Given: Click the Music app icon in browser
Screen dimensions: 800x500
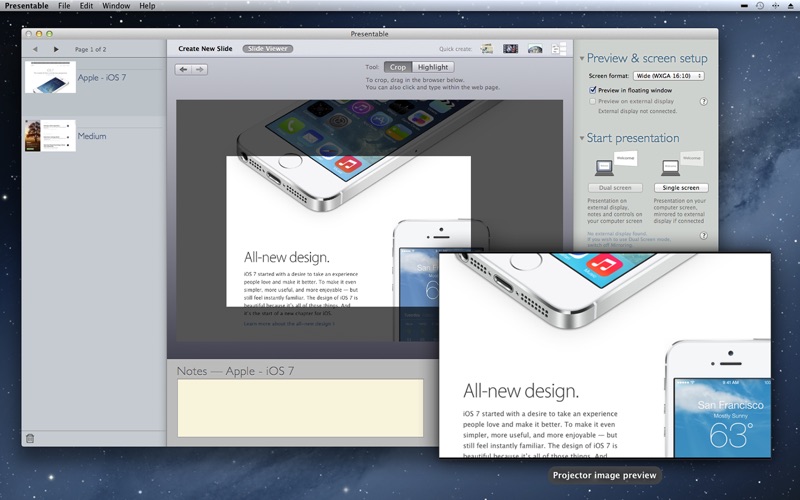Looking at the screenshot, I should [348, 164].
